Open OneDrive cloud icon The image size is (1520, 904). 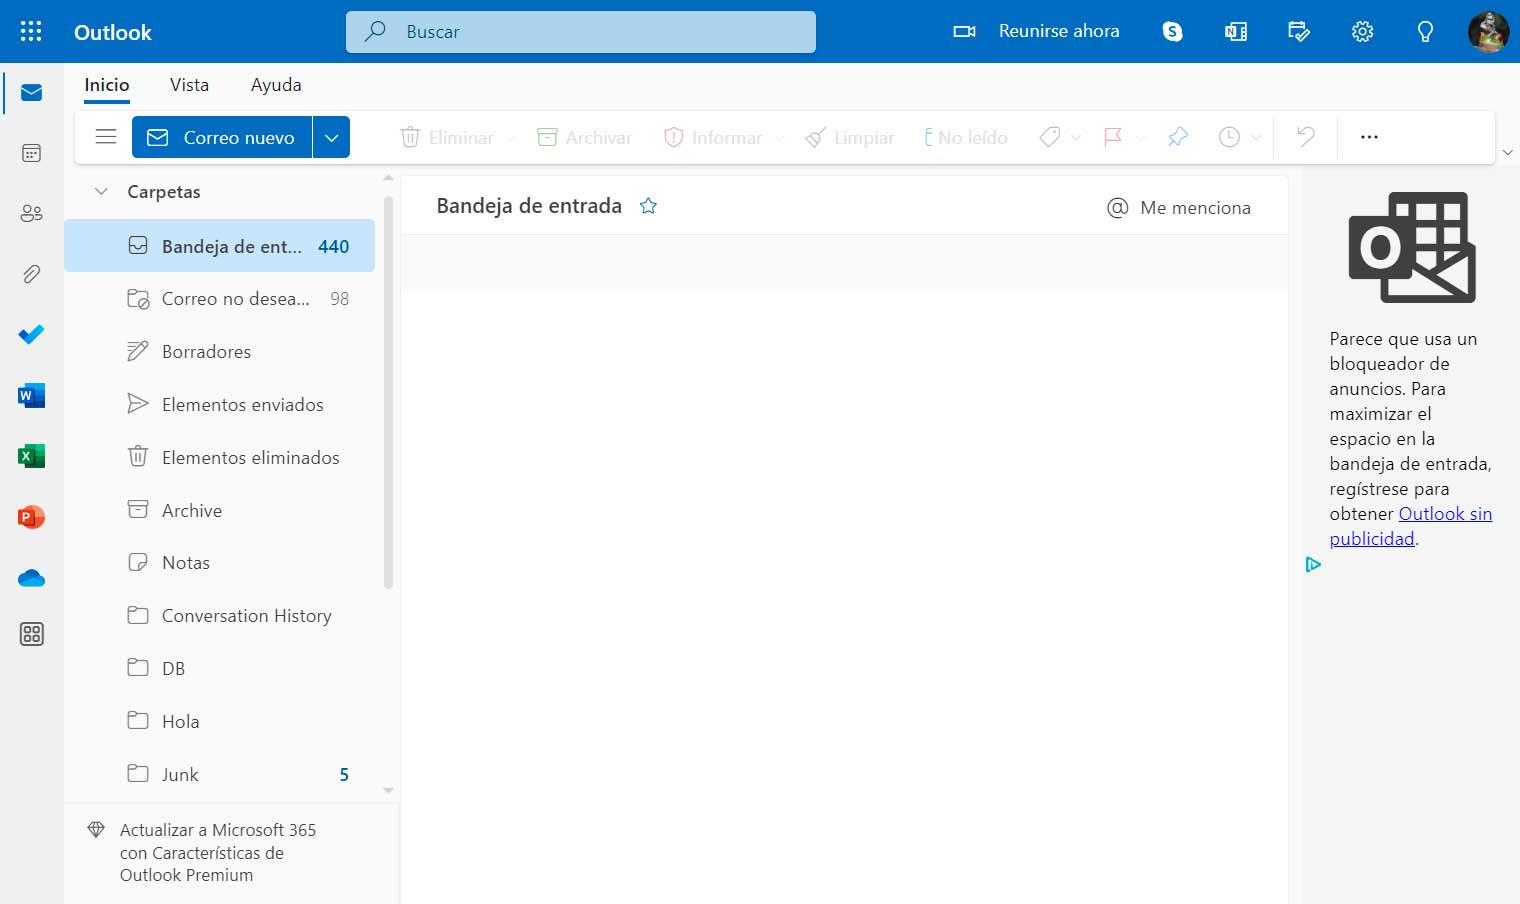pos(31,578)
